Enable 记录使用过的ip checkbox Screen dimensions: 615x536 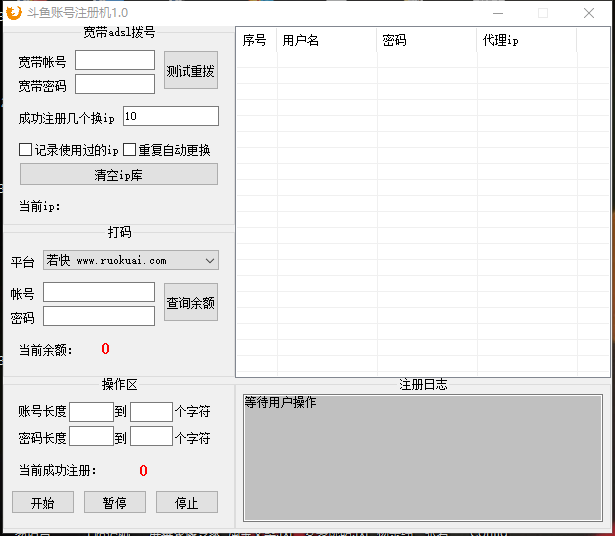pos(26,150)
